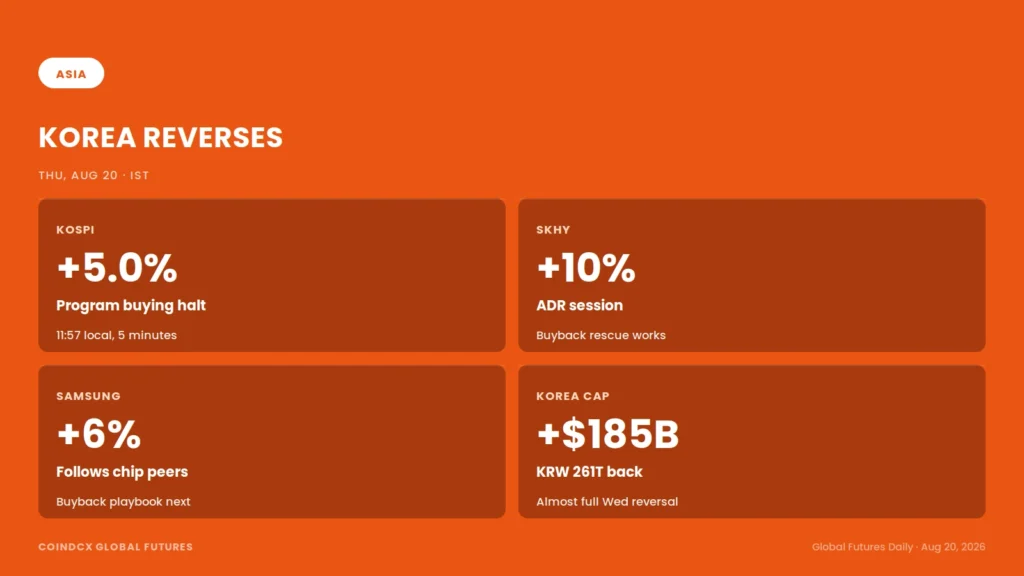1024x576 pixels.
Task: Click the +$185B figure
Action: (607, 434)
